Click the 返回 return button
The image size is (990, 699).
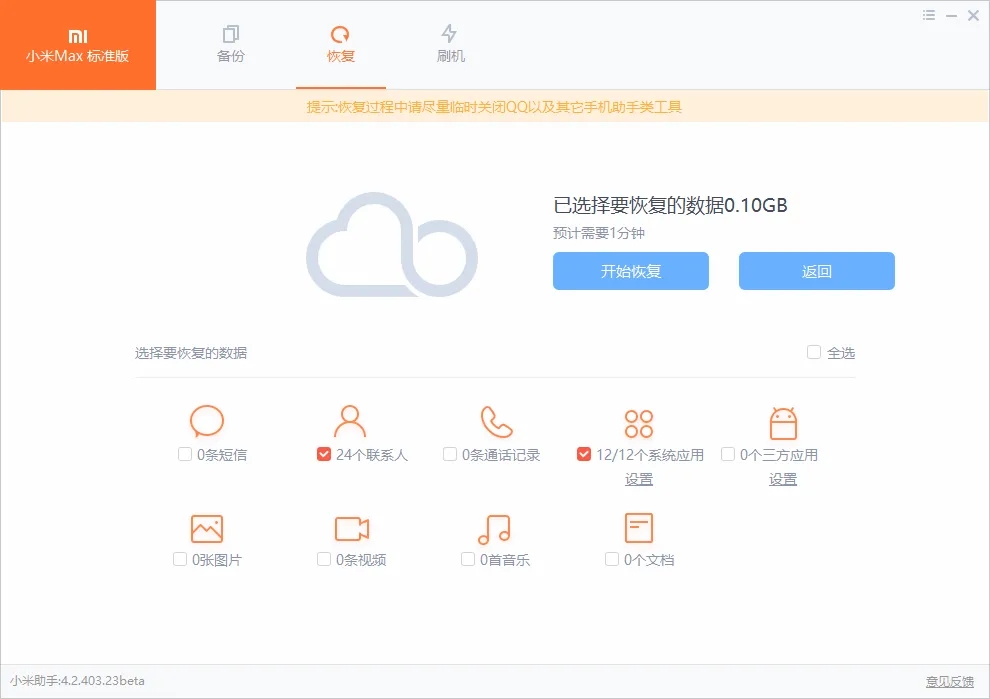(x=816, y=271)
